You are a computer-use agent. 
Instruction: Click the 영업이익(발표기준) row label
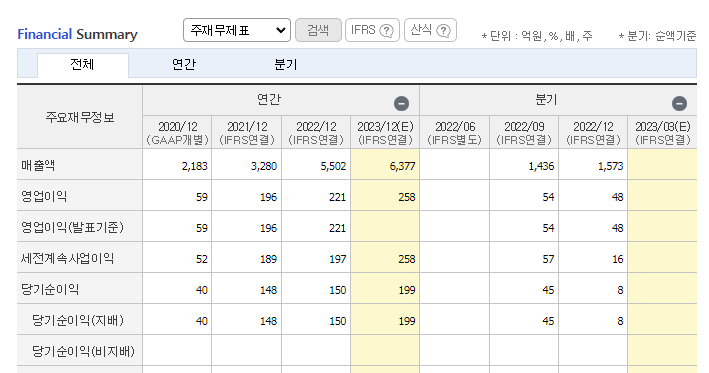(72, 227)
